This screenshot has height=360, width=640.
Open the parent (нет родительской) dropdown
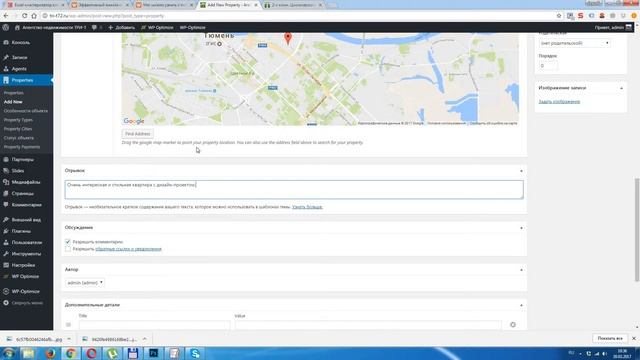pyautogui.click(x=574, y=43)
